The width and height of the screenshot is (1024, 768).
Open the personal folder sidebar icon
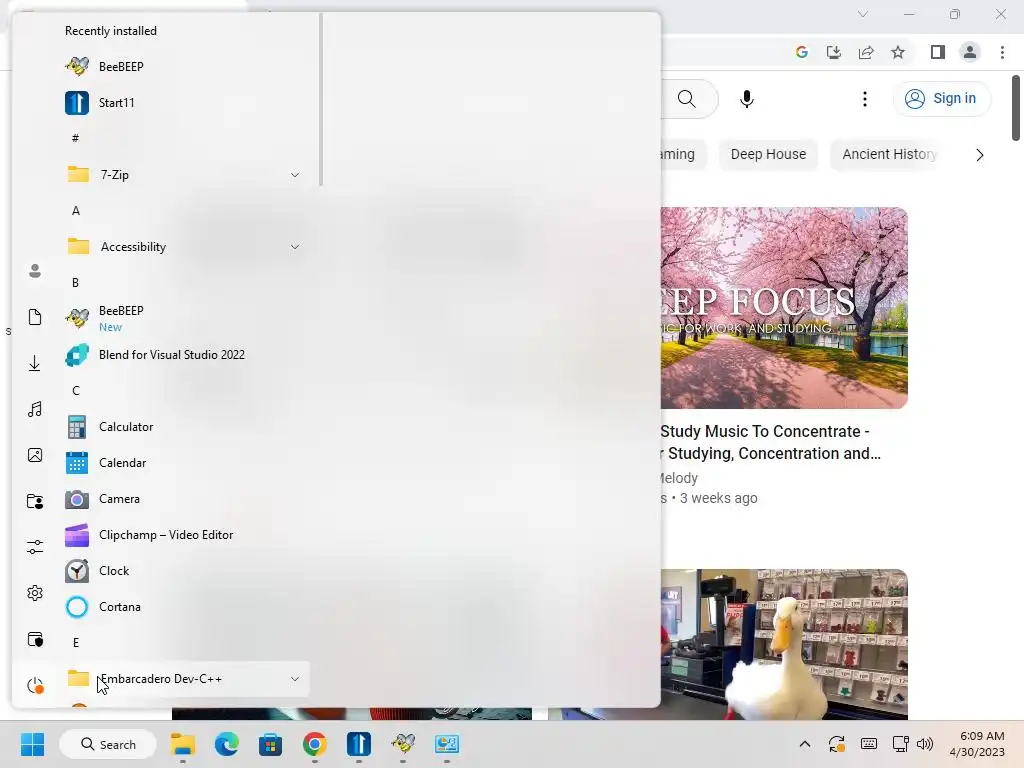tap(35, 501)
